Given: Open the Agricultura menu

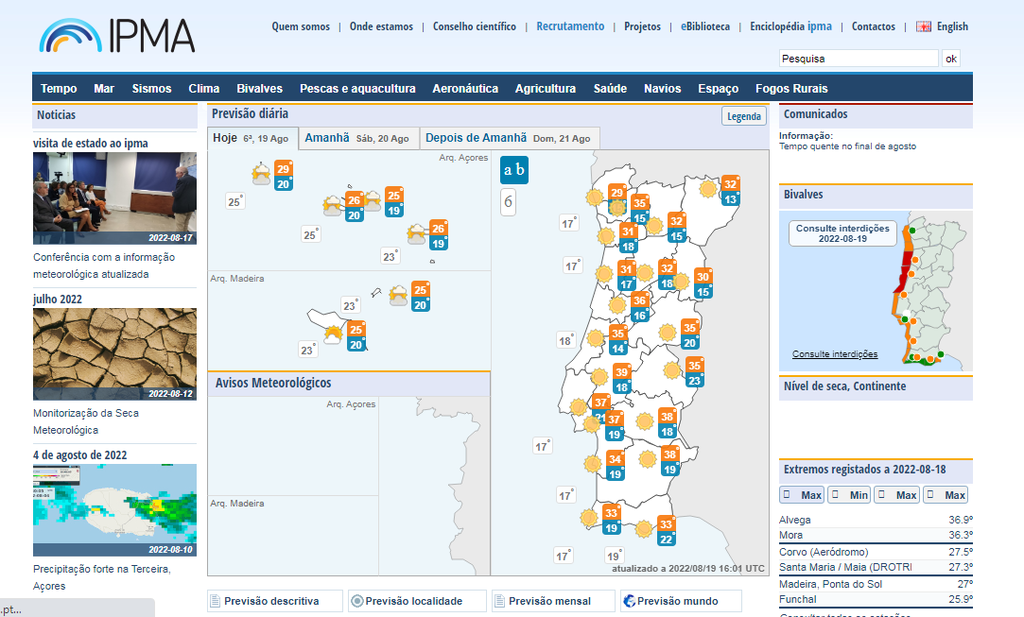Looking at the screenshot, I should tap(545, 89).
